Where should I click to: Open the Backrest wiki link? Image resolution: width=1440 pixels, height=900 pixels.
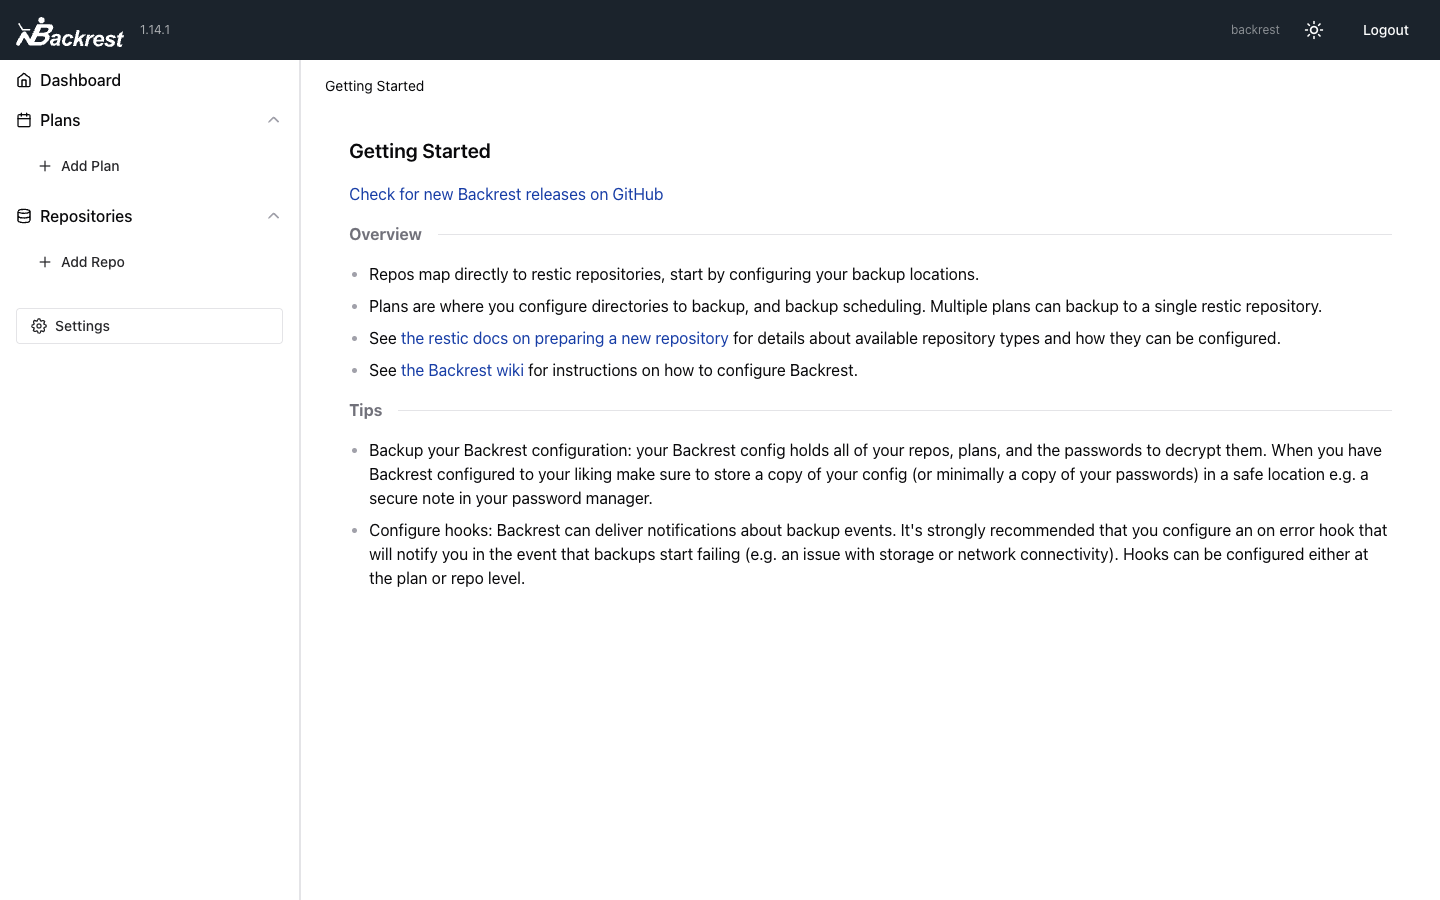point(462,370)
